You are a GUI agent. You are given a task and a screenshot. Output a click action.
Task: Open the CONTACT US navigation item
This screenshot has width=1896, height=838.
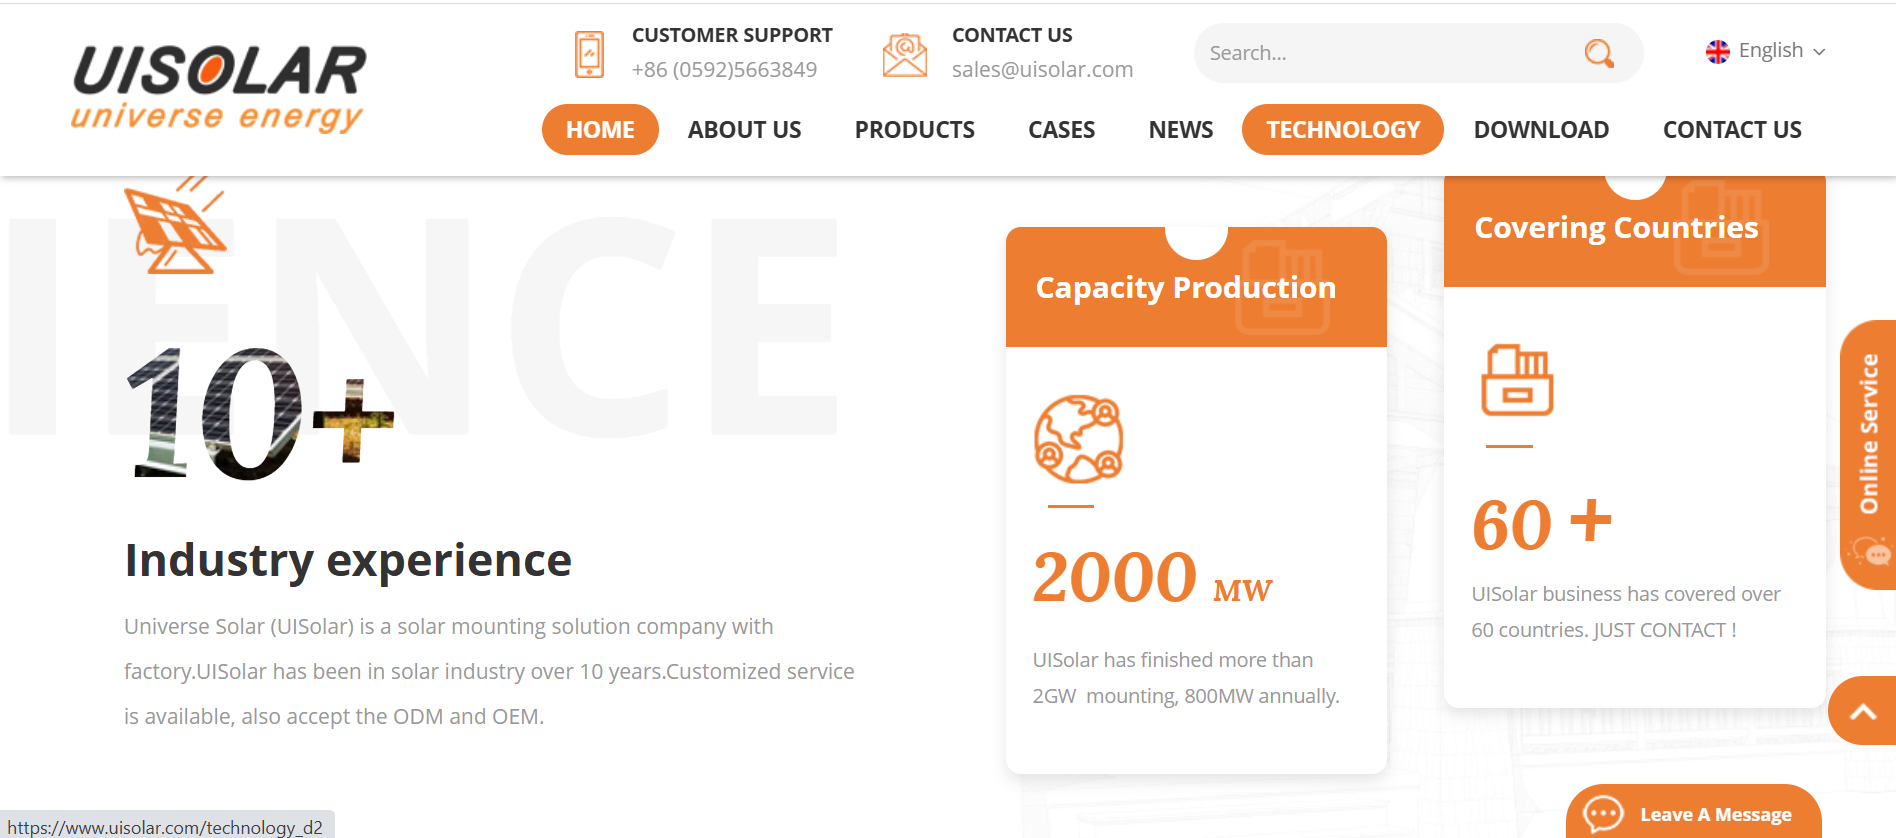point(1732,130)
